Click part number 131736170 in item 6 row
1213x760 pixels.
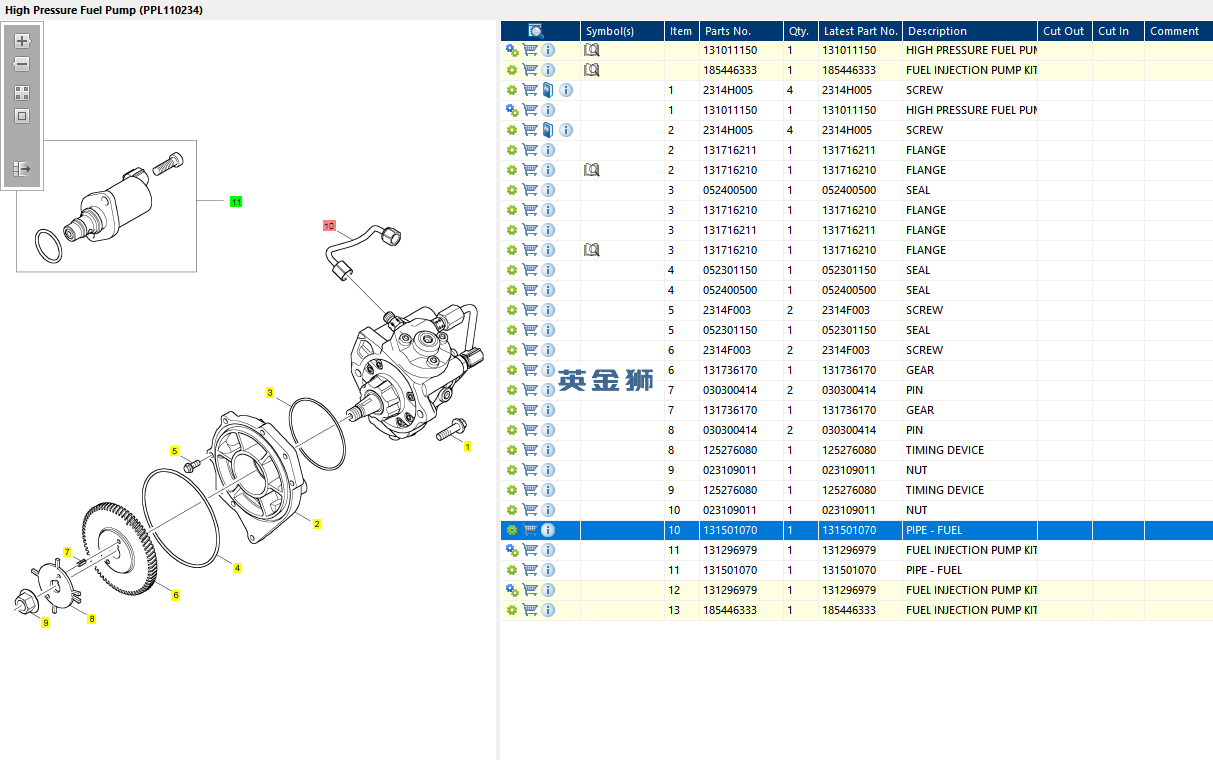[730, 370]
